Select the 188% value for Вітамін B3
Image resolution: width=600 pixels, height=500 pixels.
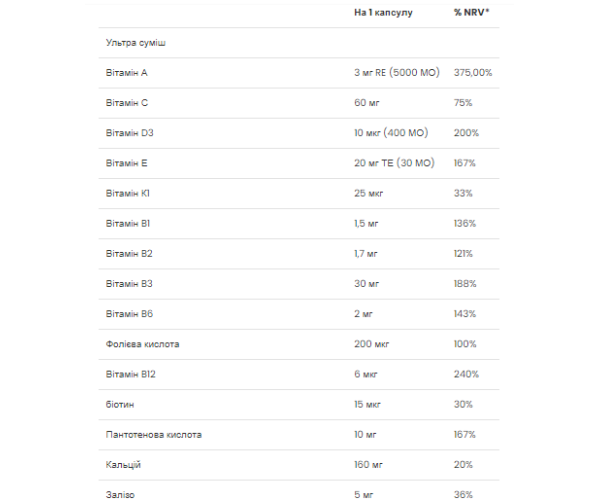pos(464,284)
